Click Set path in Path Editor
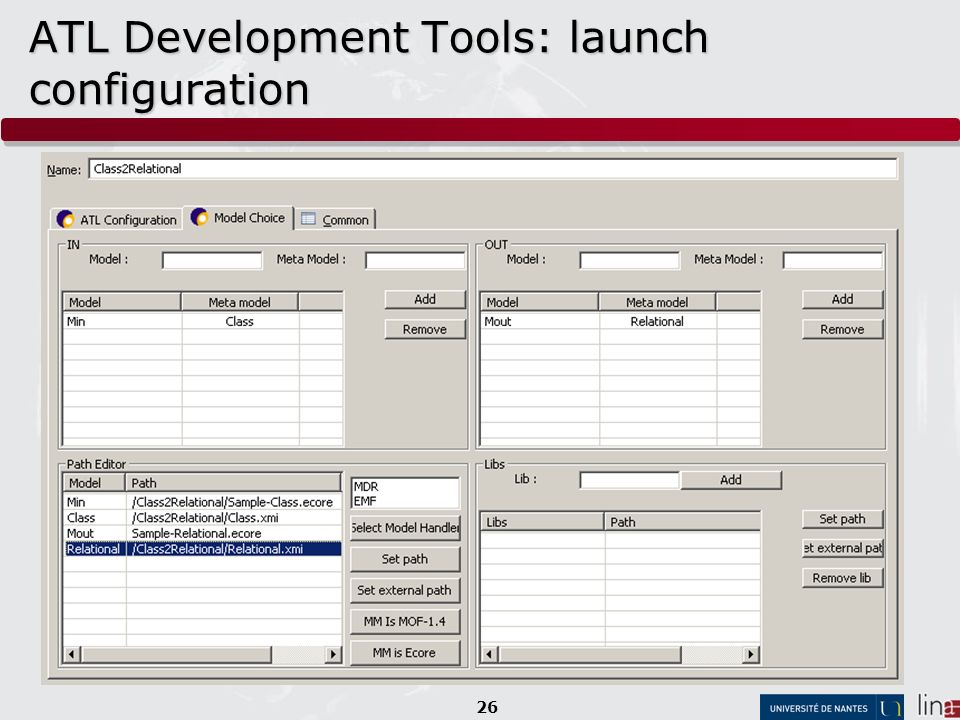The image size is (960, 720). (405, 559)
